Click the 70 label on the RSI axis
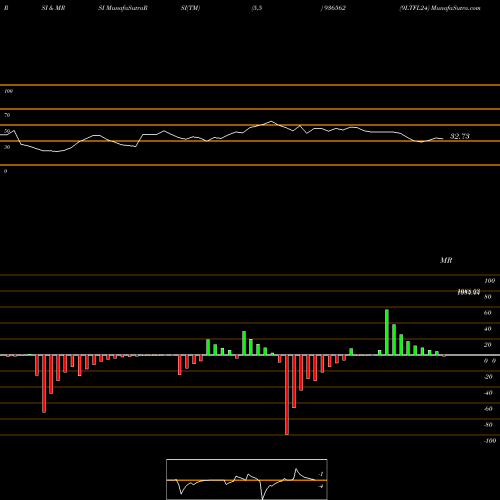The height and width of the screenshot is (500, 500). 7,115
